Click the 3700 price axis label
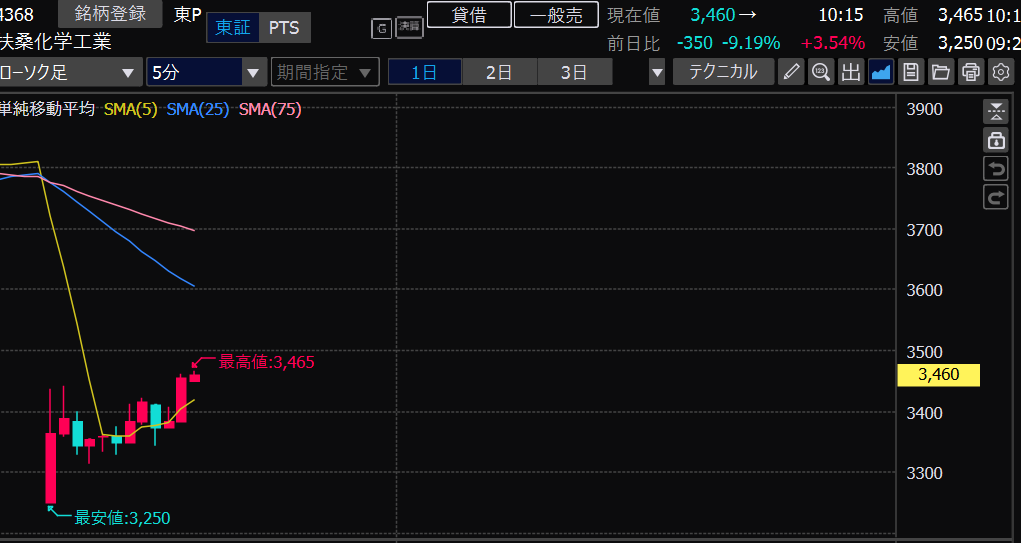Viewport: 1021px width, 543px height. click(925, 230)
